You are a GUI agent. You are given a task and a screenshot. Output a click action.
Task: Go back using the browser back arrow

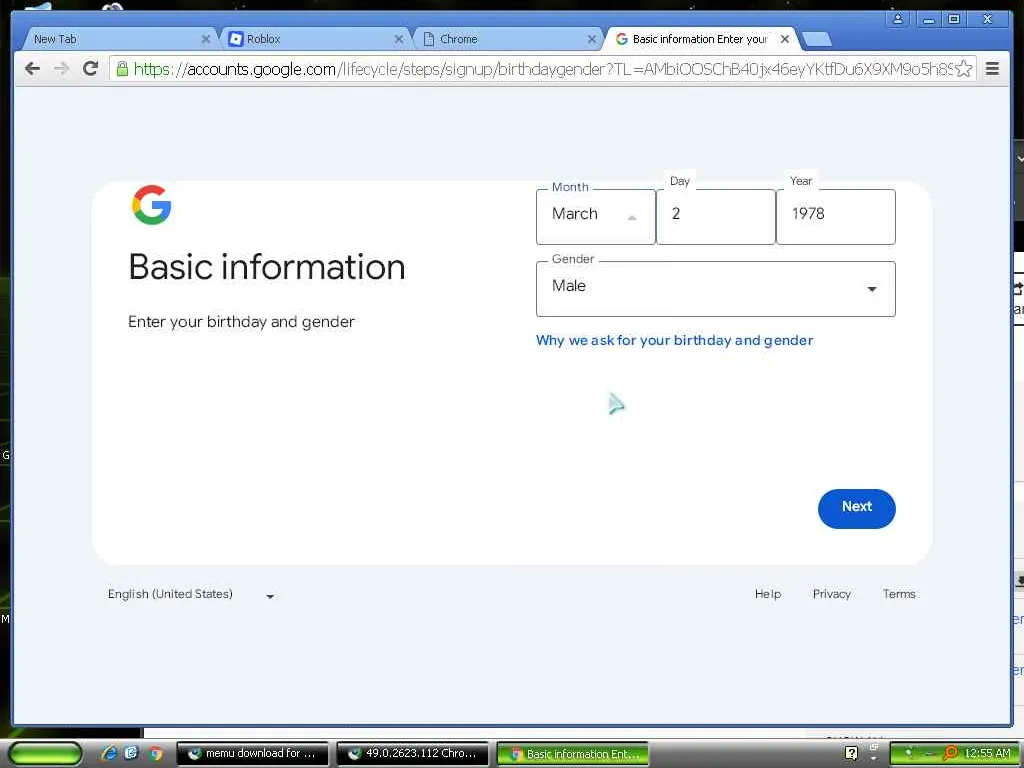[31, 69]
